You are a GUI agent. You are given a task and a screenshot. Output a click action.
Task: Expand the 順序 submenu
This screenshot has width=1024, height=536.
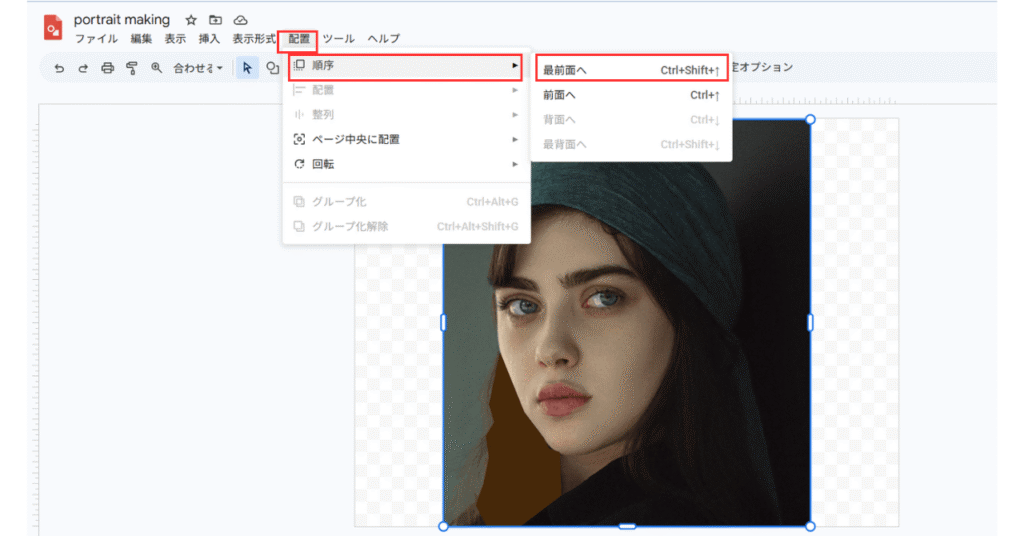[405, 66]
